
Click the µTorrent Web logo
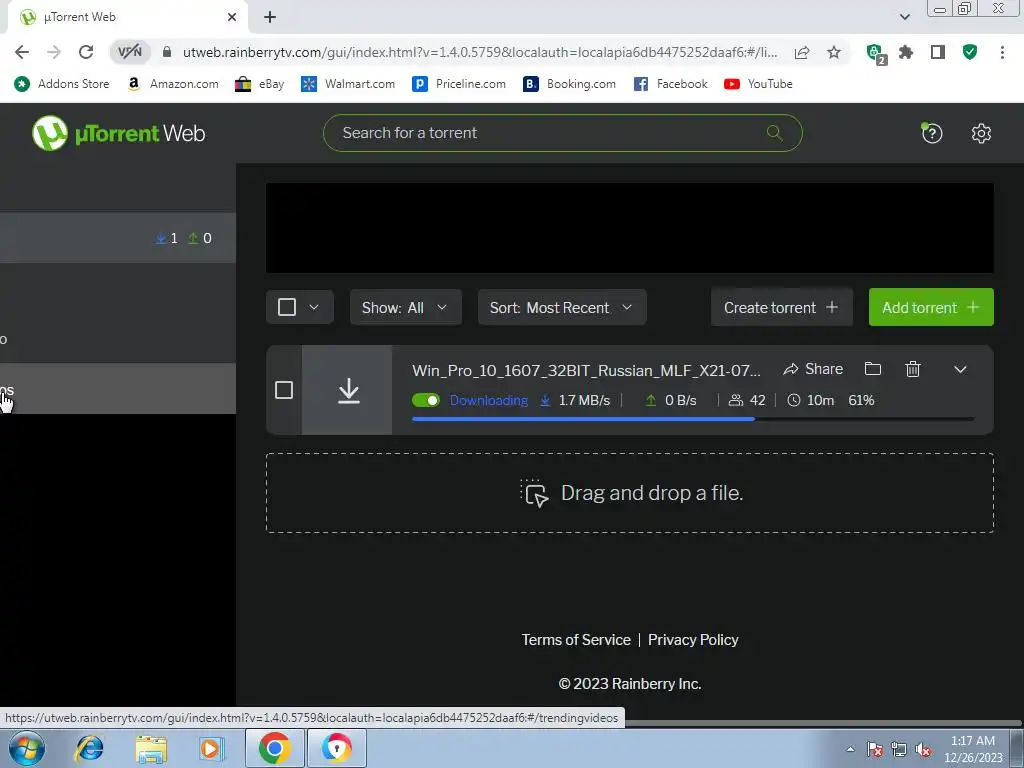[x=118, y=133]
